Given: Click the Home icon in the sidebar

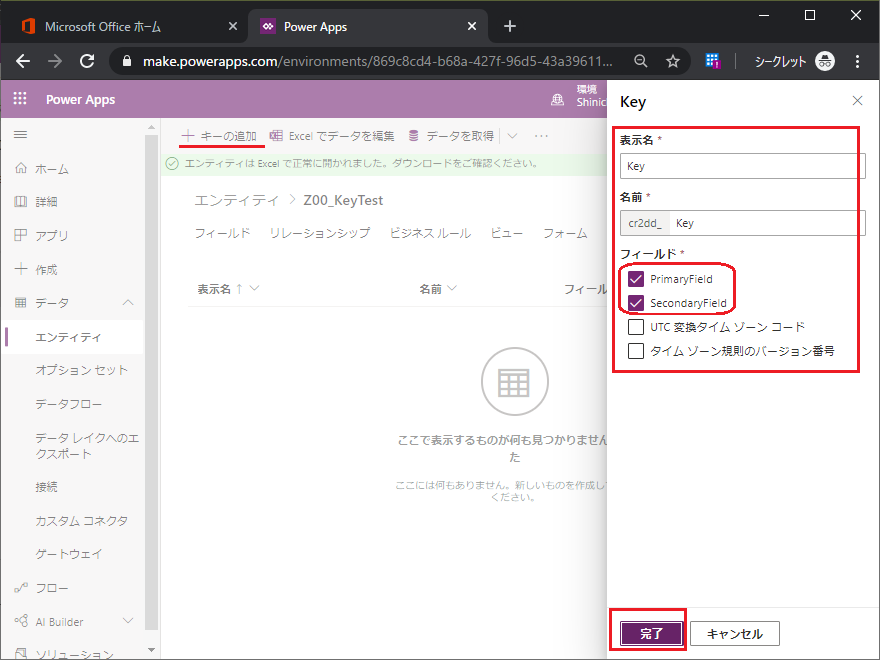Looking at the screenshot, I should pos(21,168).
